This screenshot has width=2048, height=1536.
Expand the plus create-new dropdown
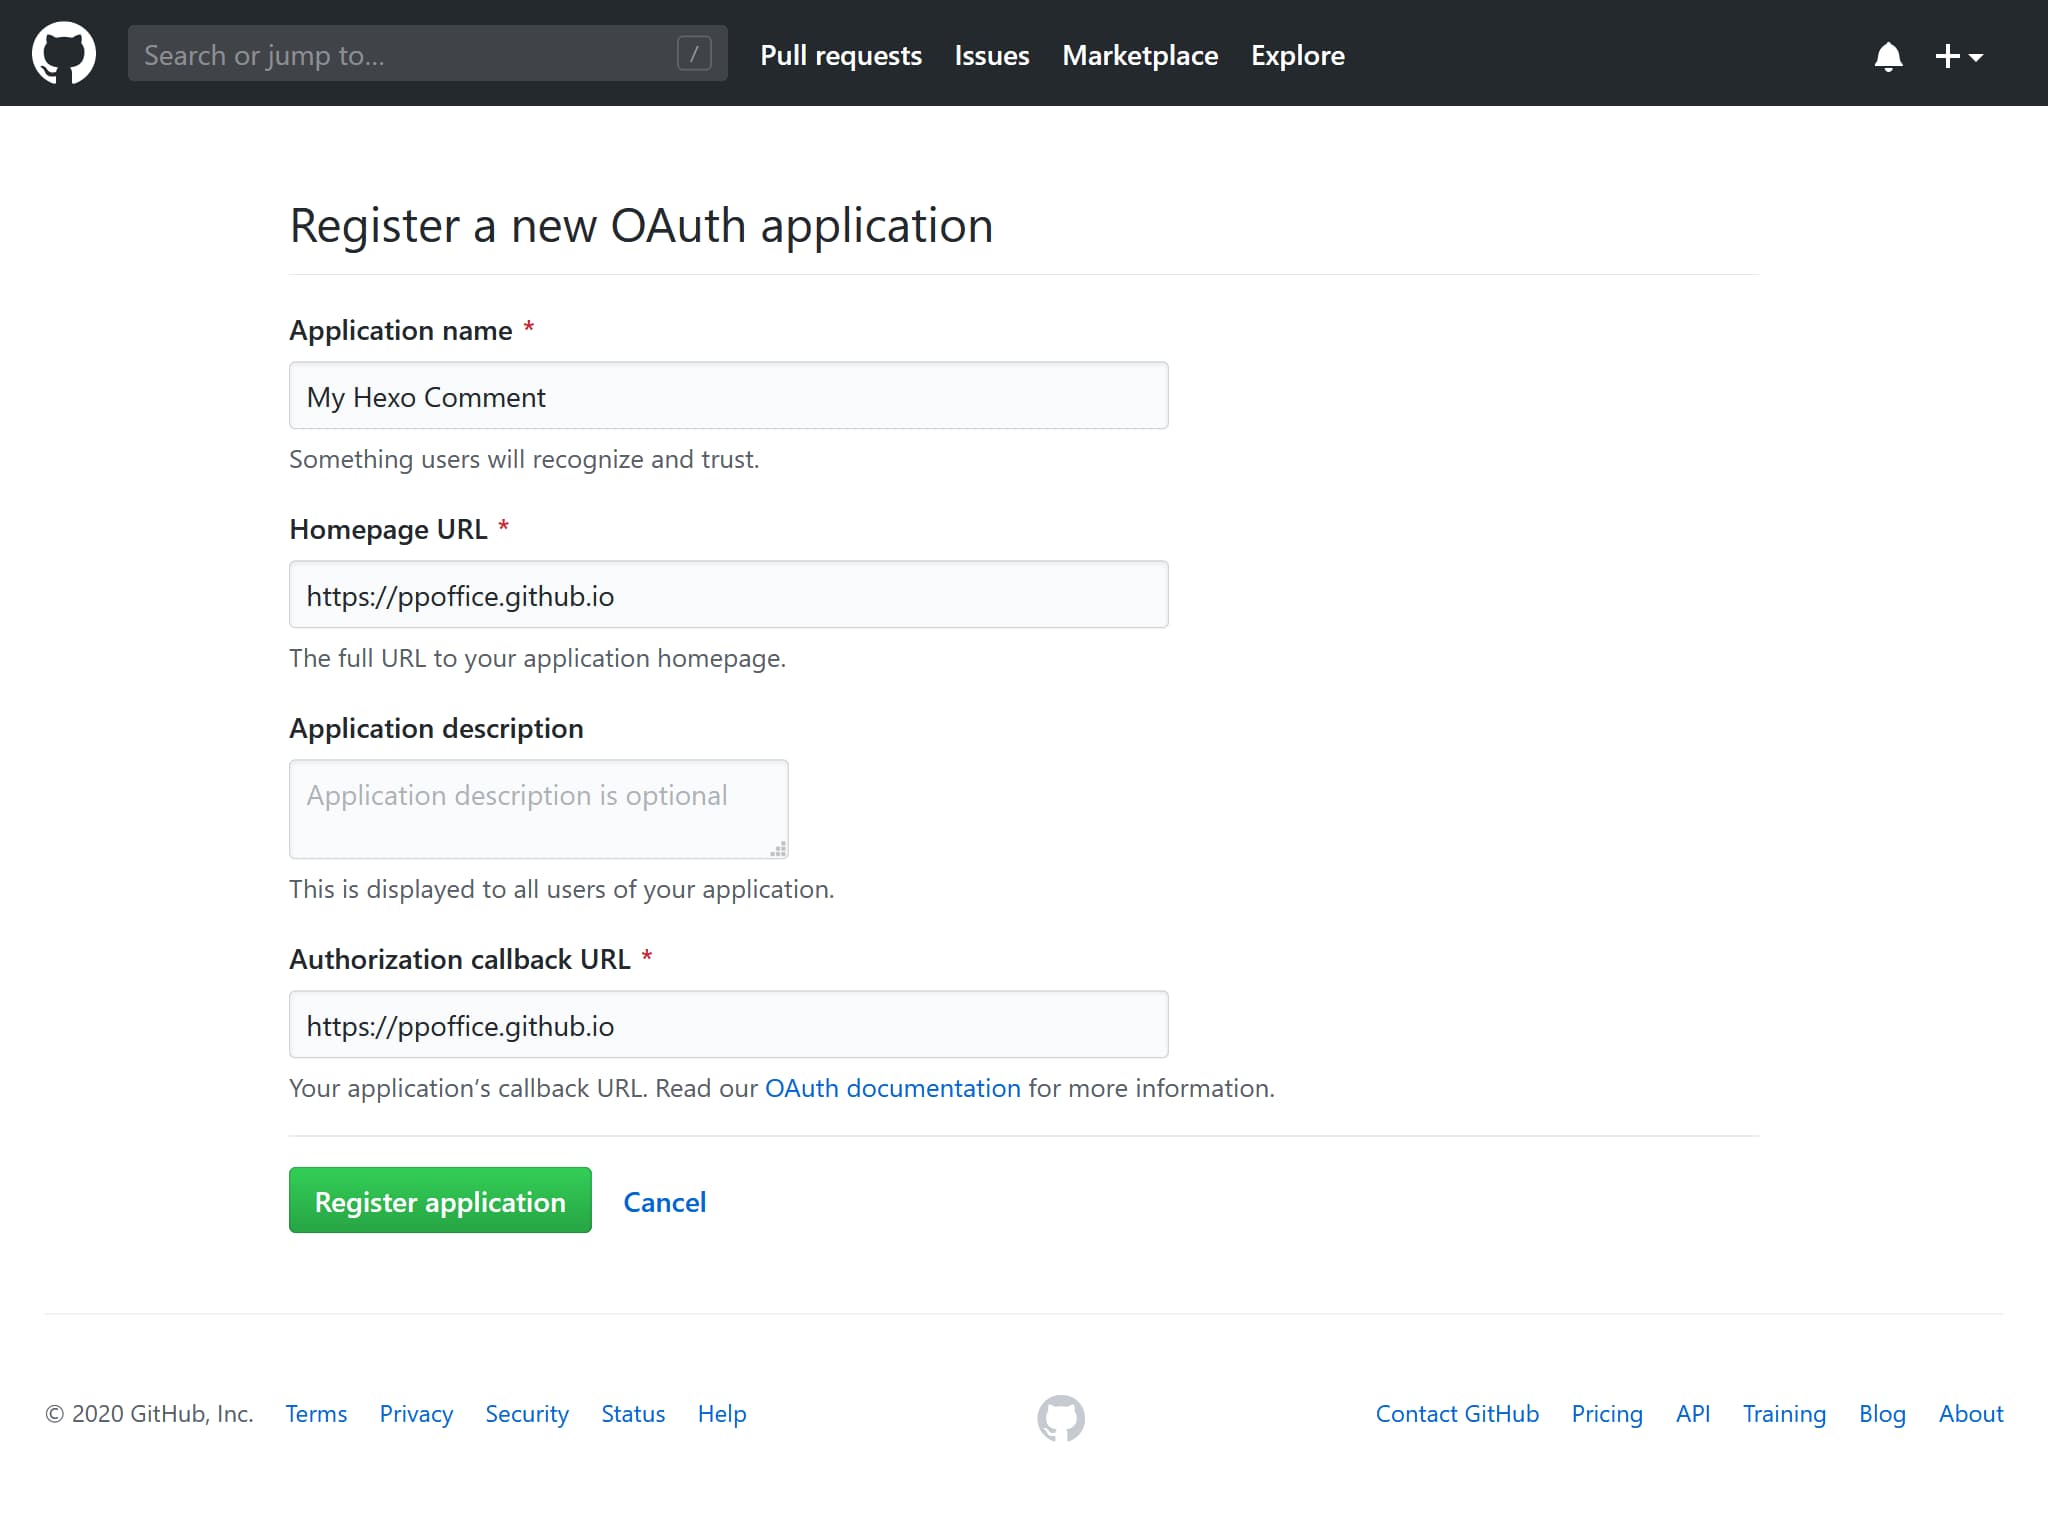[x=1958, y=56]
